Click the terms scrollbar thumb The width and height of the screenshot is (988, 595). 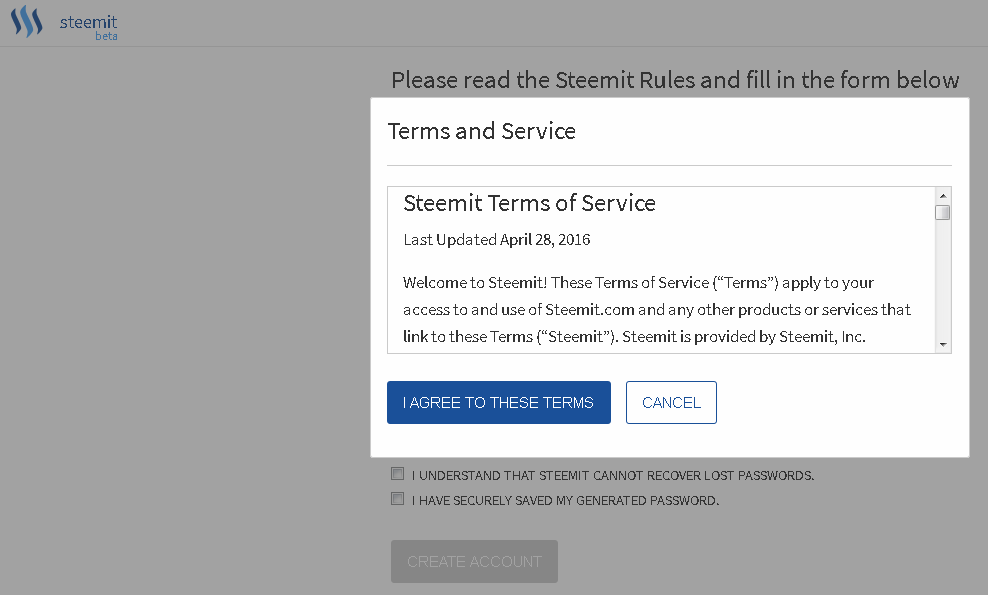tap(943, 212)
